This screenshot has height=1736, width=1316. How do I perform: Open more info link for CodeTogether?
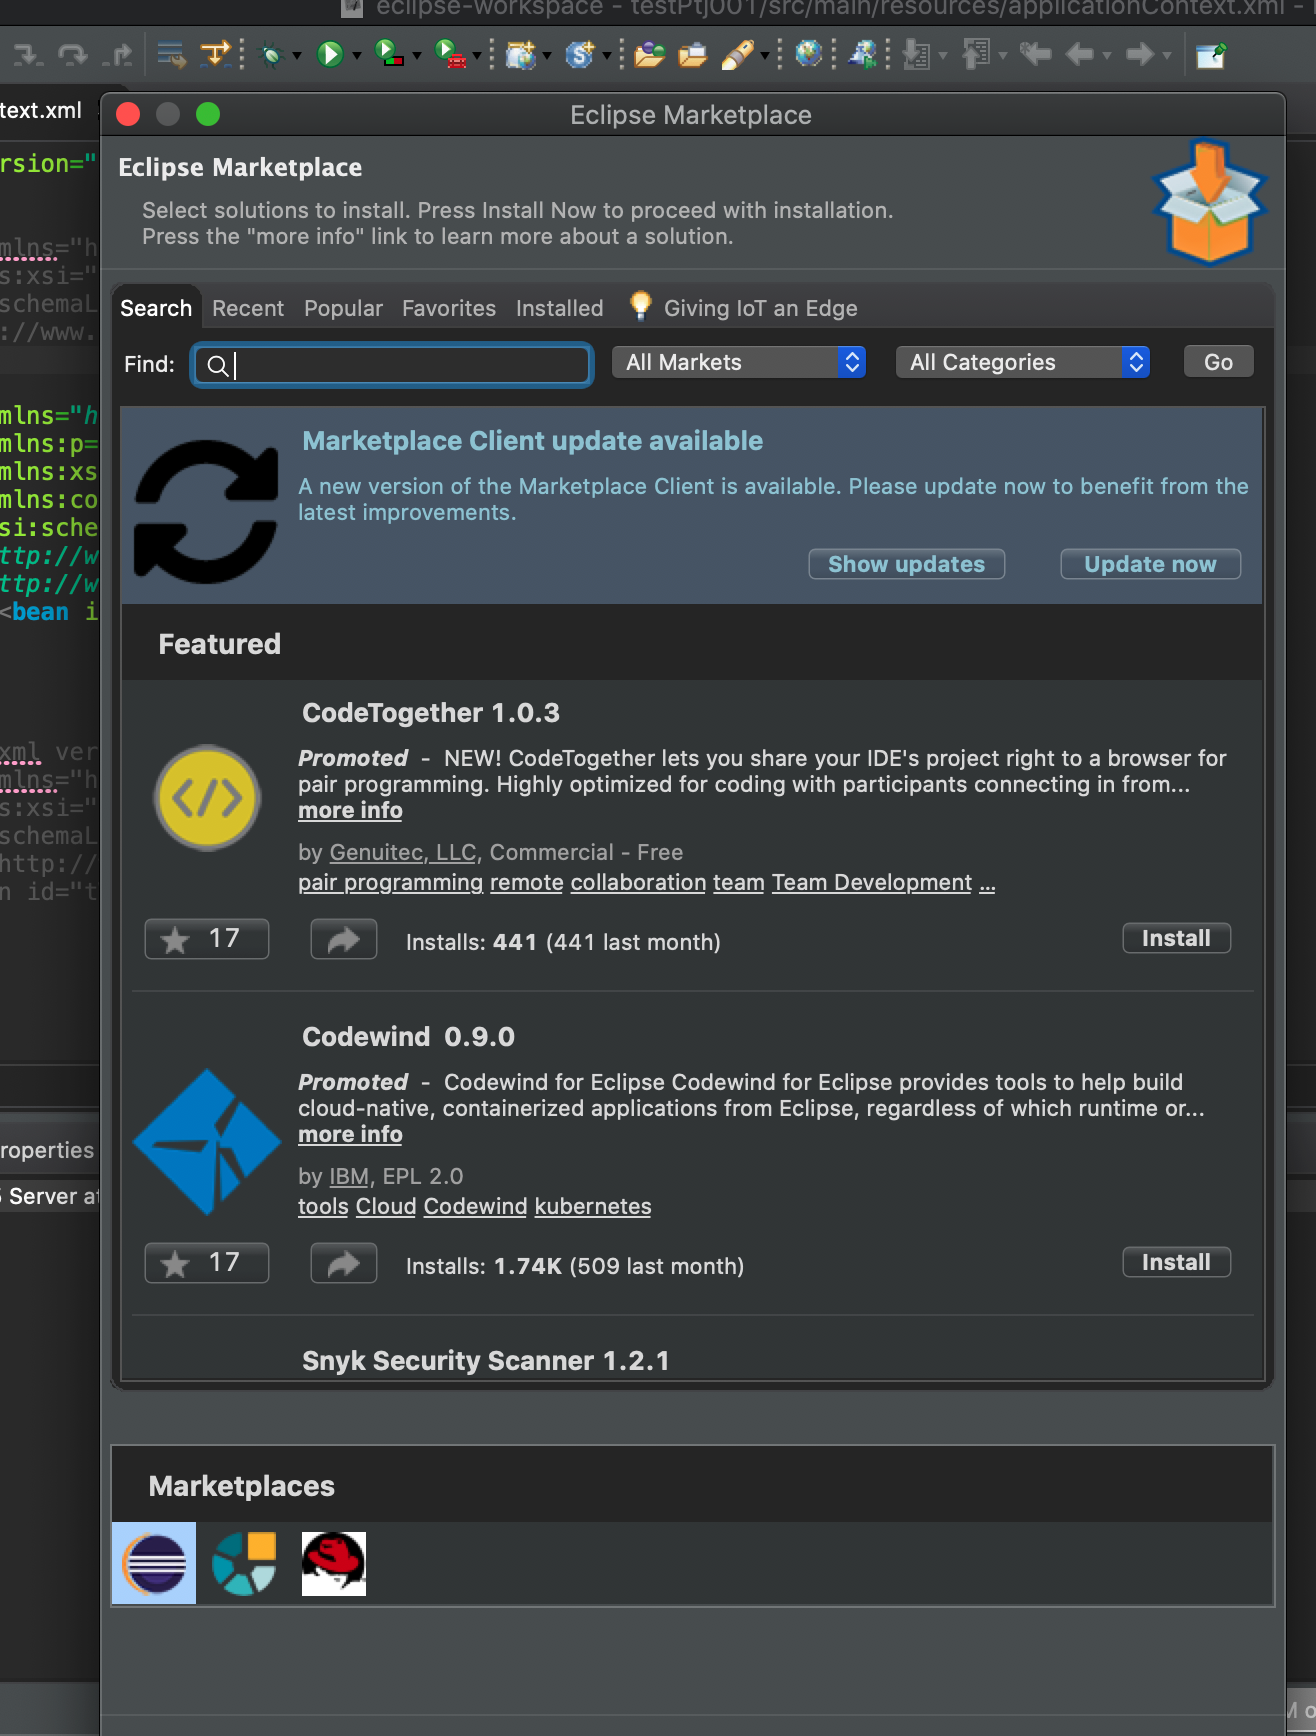[350, 811]
